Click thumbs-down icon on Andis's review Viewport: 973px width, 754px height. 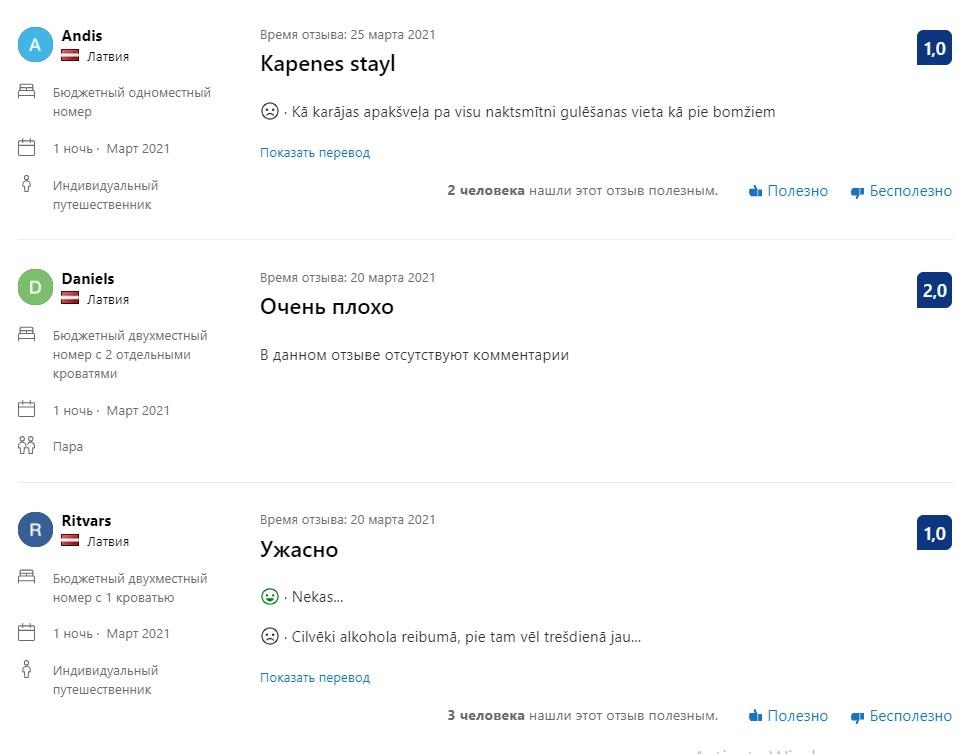(857, 192)
